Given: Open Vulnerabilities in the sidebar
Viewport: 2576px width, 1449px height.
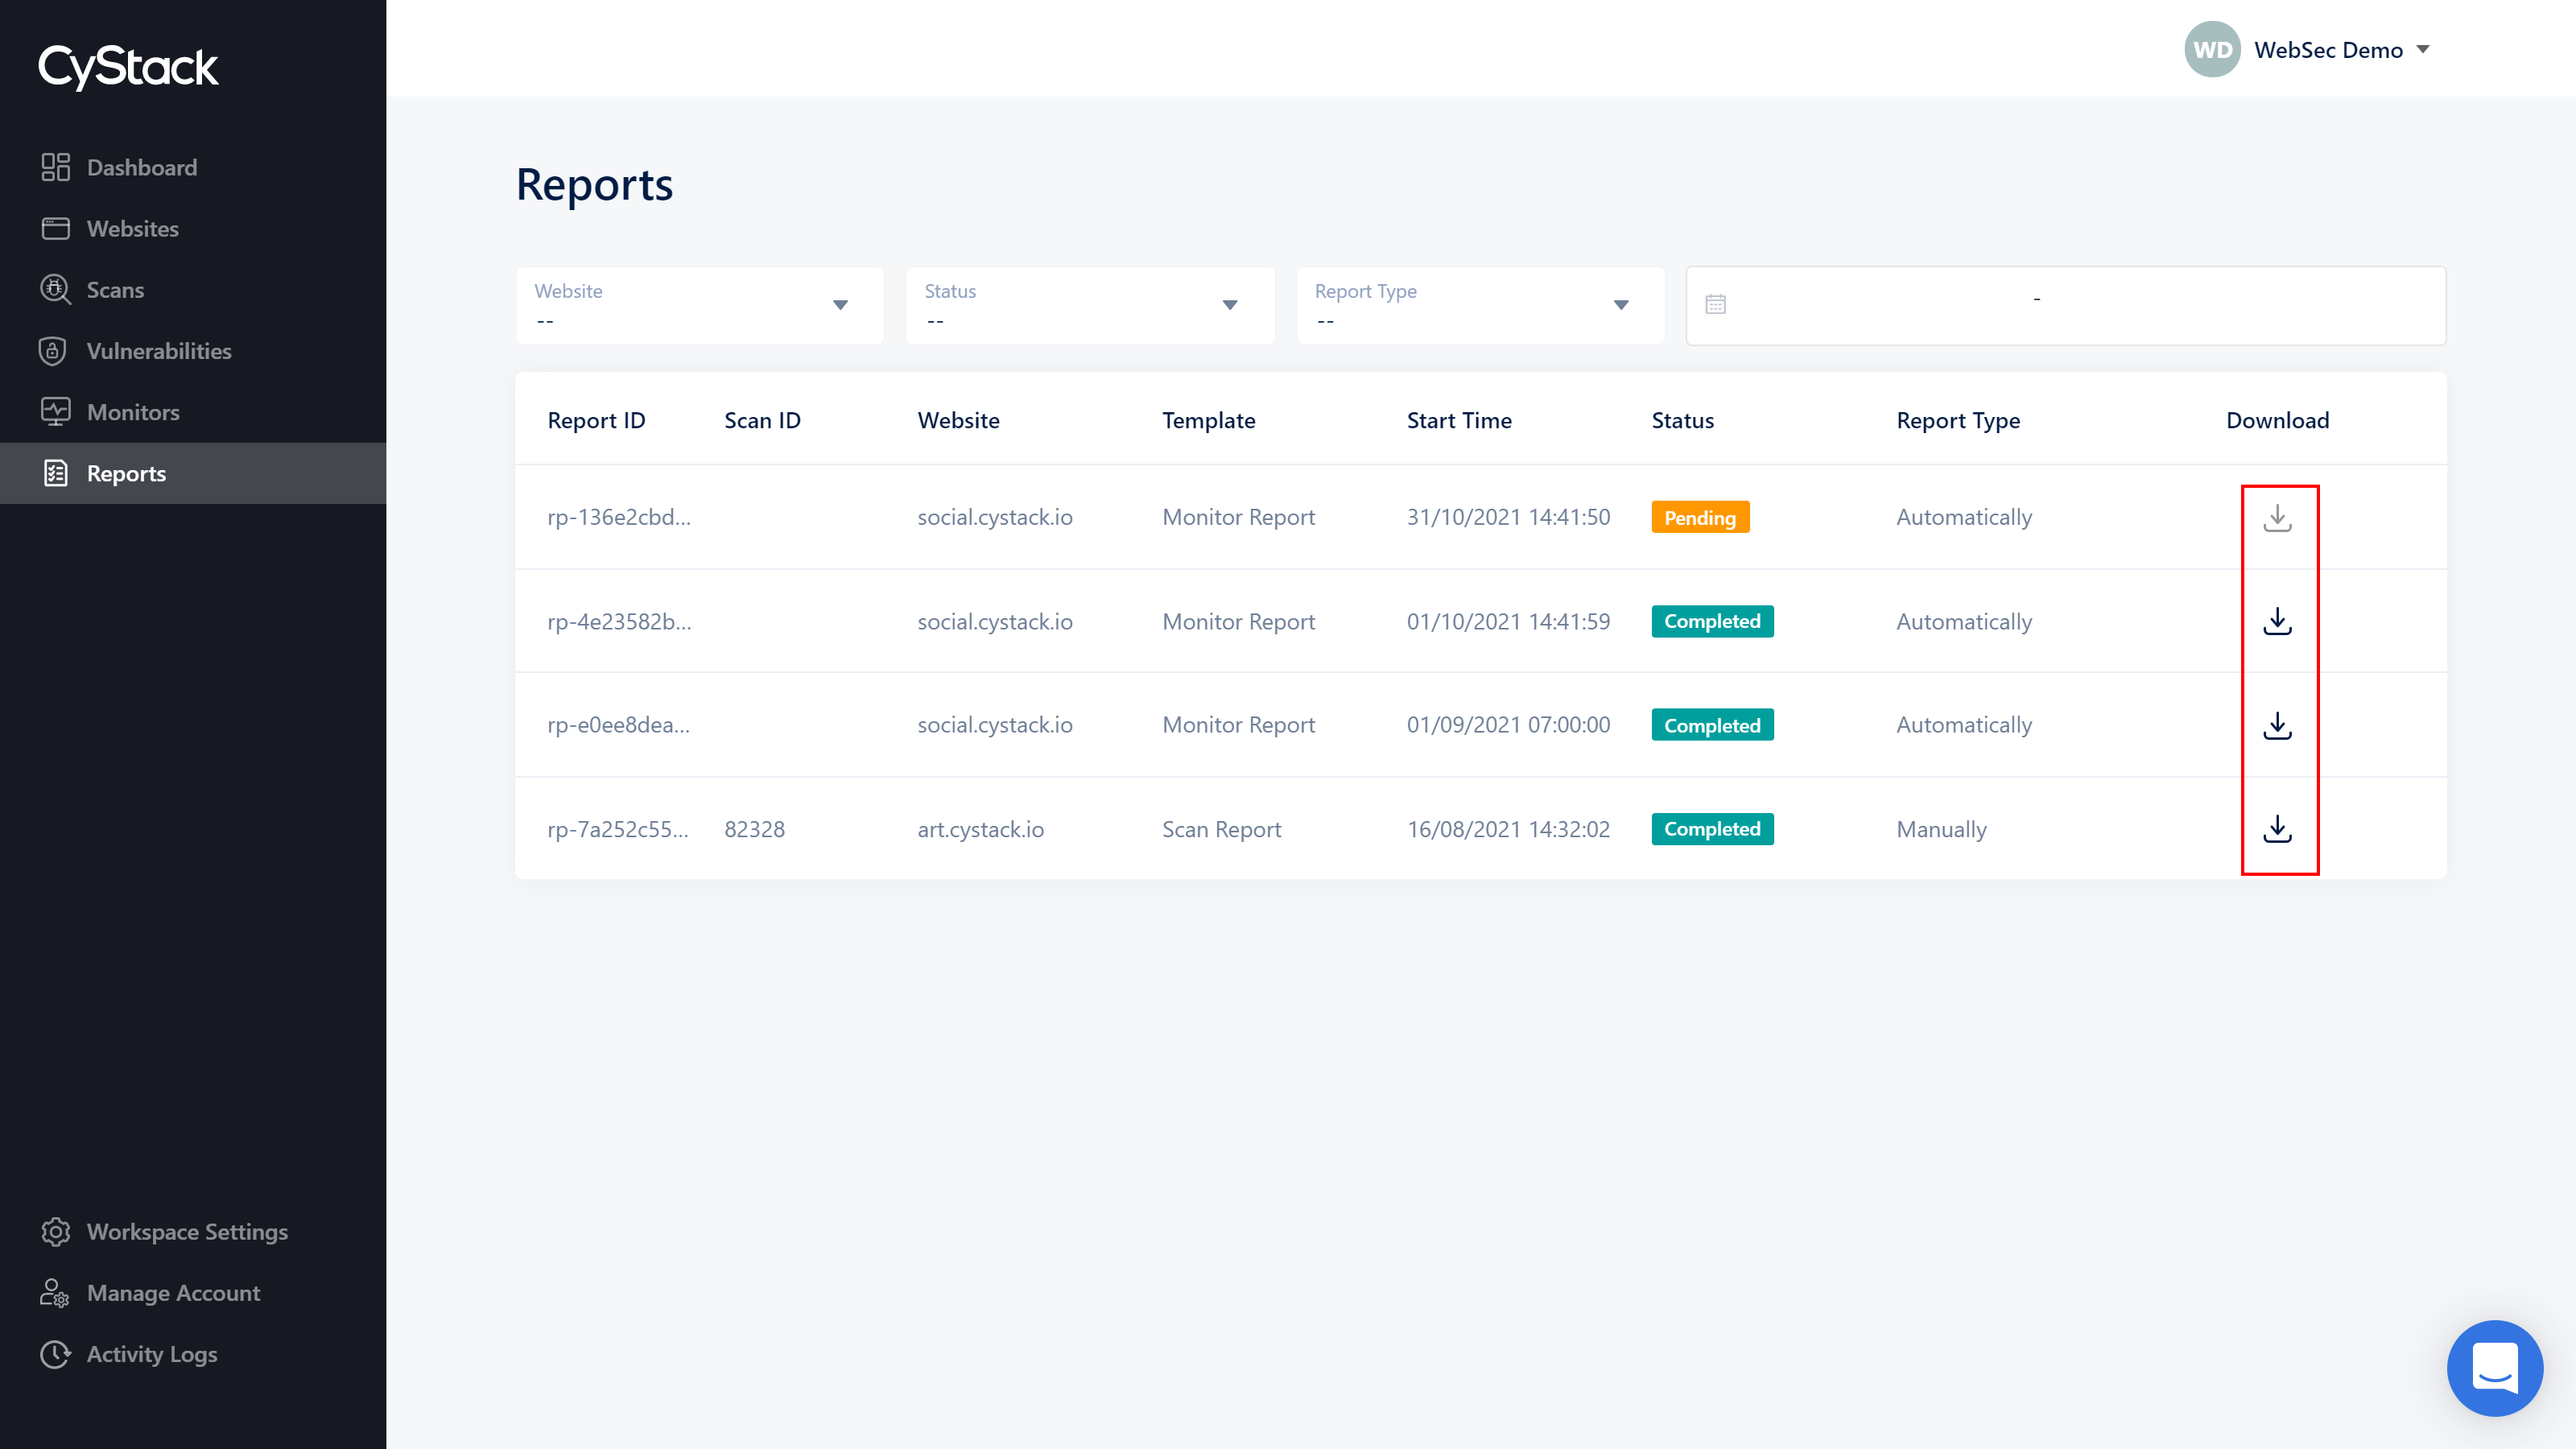Looking at the screenshot, I should 193,351.
